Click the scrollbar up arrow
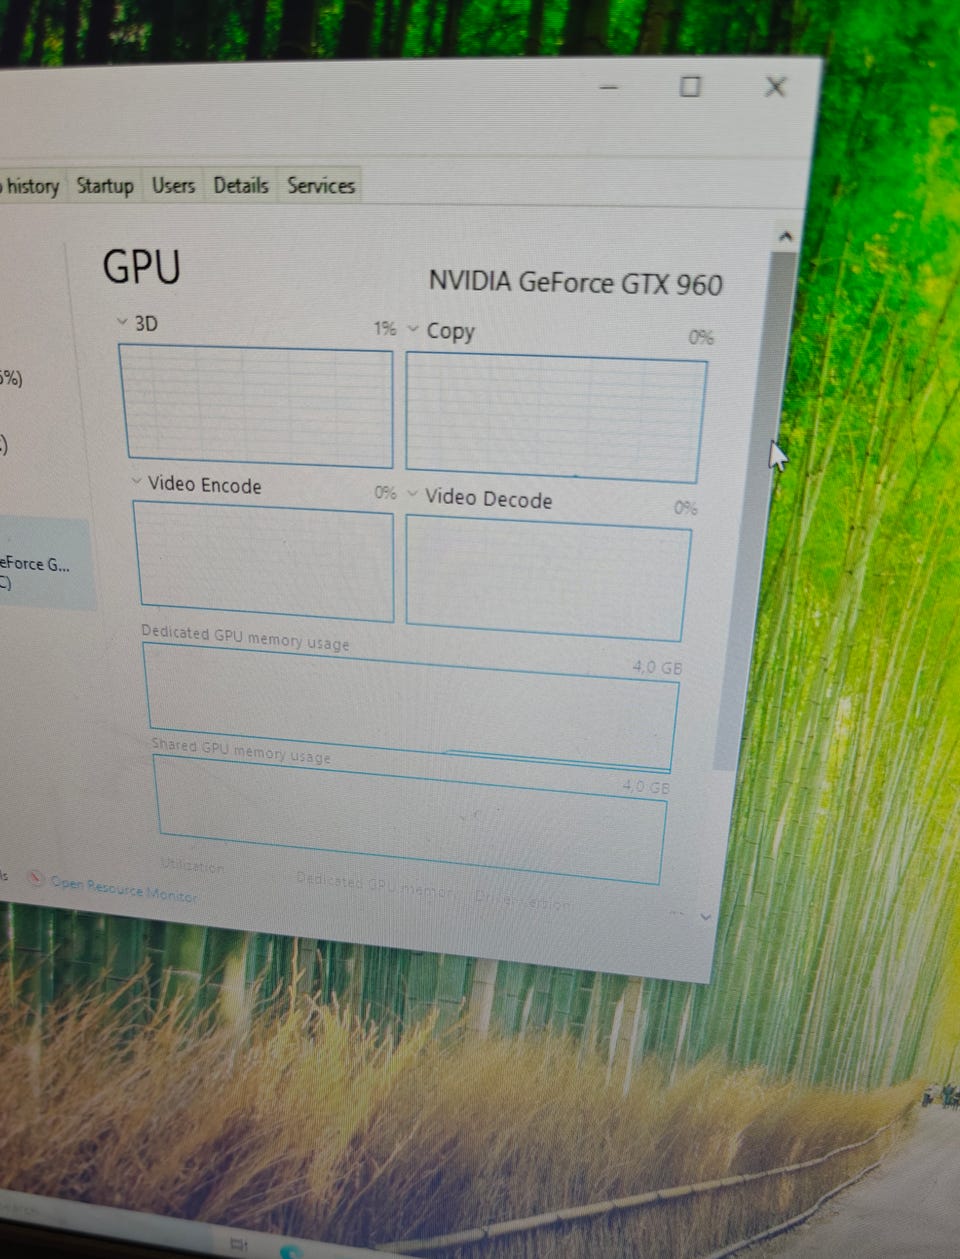Viewport: 960px width, 1259px height. click(x=785, y=237)
